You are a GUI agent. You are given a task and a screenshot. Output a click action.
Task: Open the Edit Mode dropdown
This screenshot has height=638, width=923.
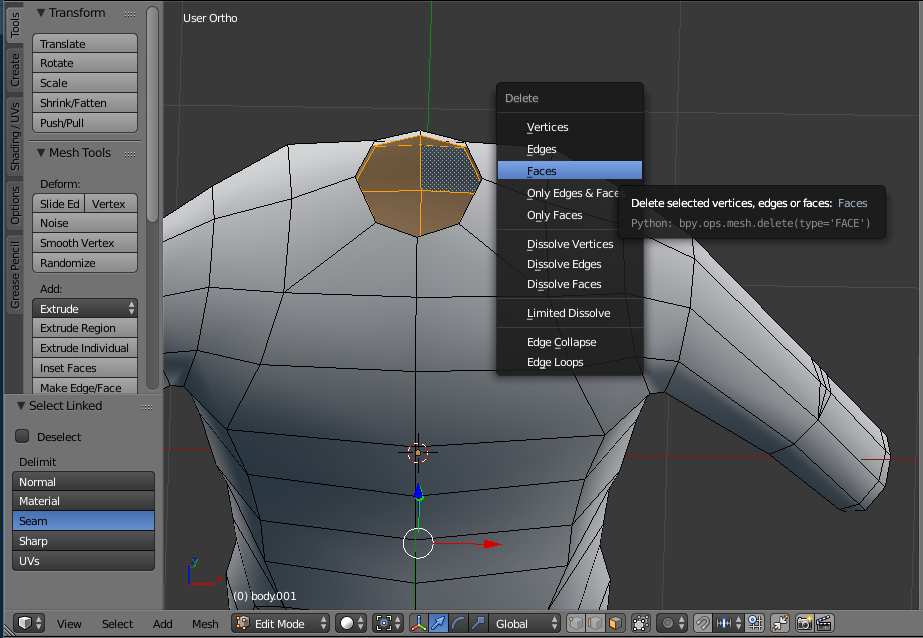pyautogui.click(x=281, y=623)
